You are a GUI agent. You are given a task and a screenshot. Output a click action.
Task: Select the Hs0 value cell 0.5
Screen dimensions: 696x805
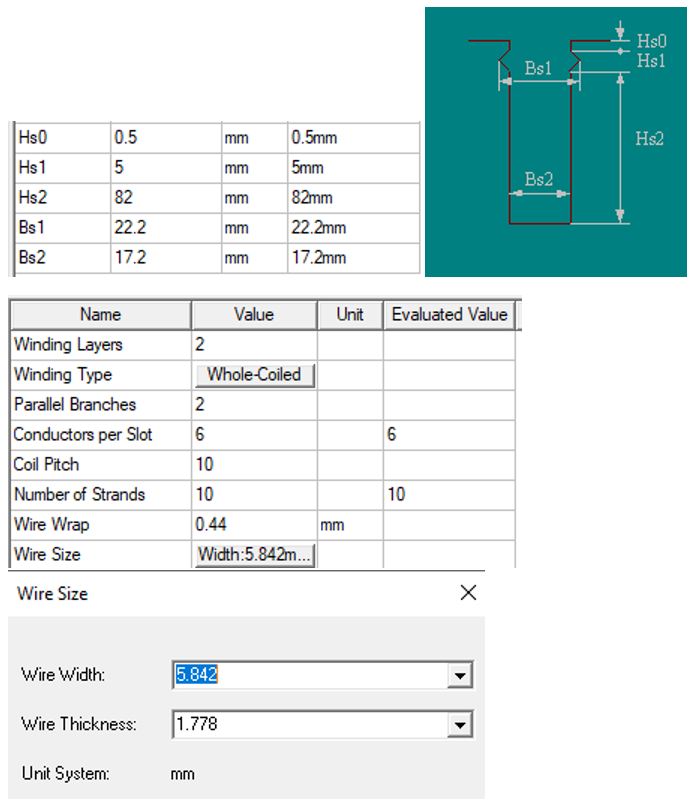166,138
